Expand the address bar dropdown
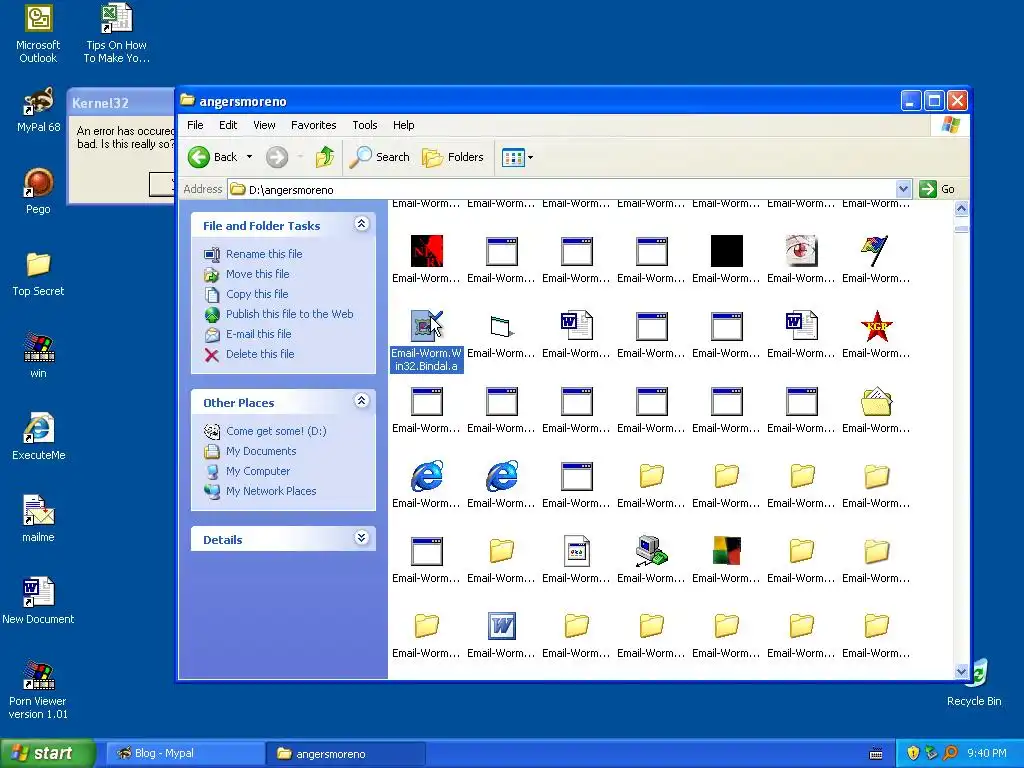 pos(903,189)
